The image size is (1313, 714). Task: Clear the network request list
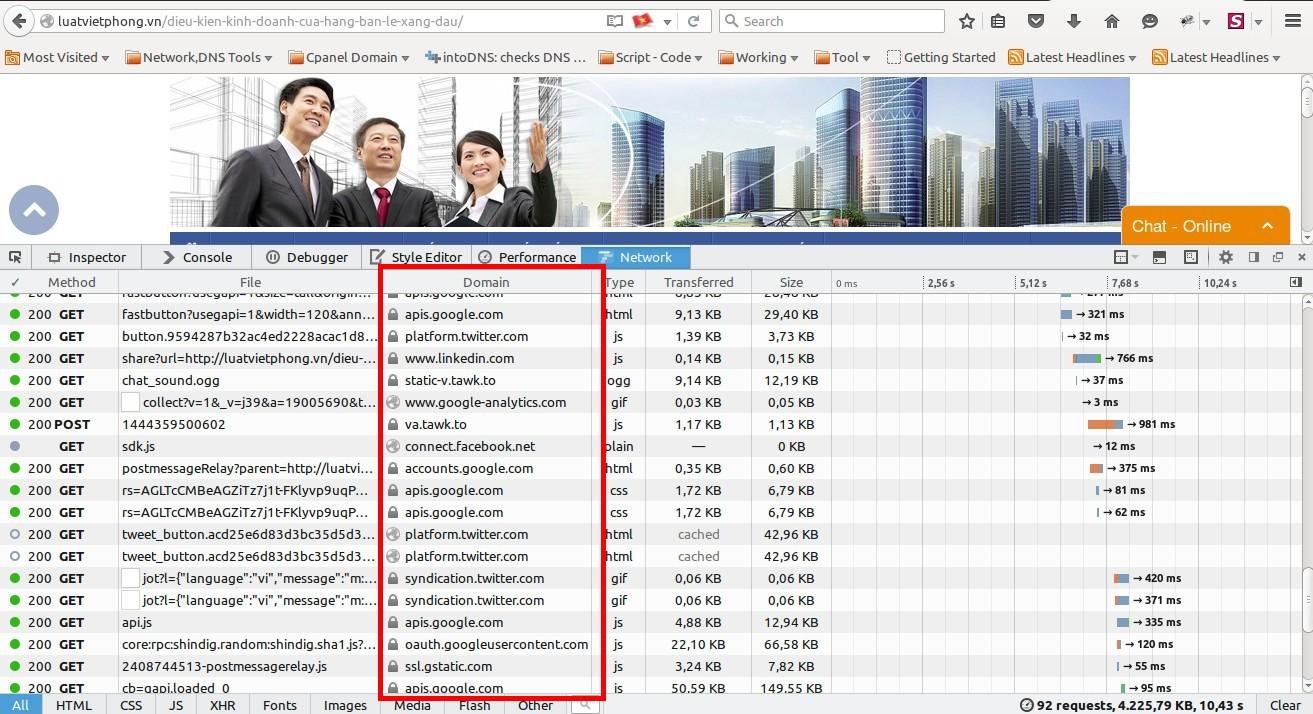(1285, 705)
